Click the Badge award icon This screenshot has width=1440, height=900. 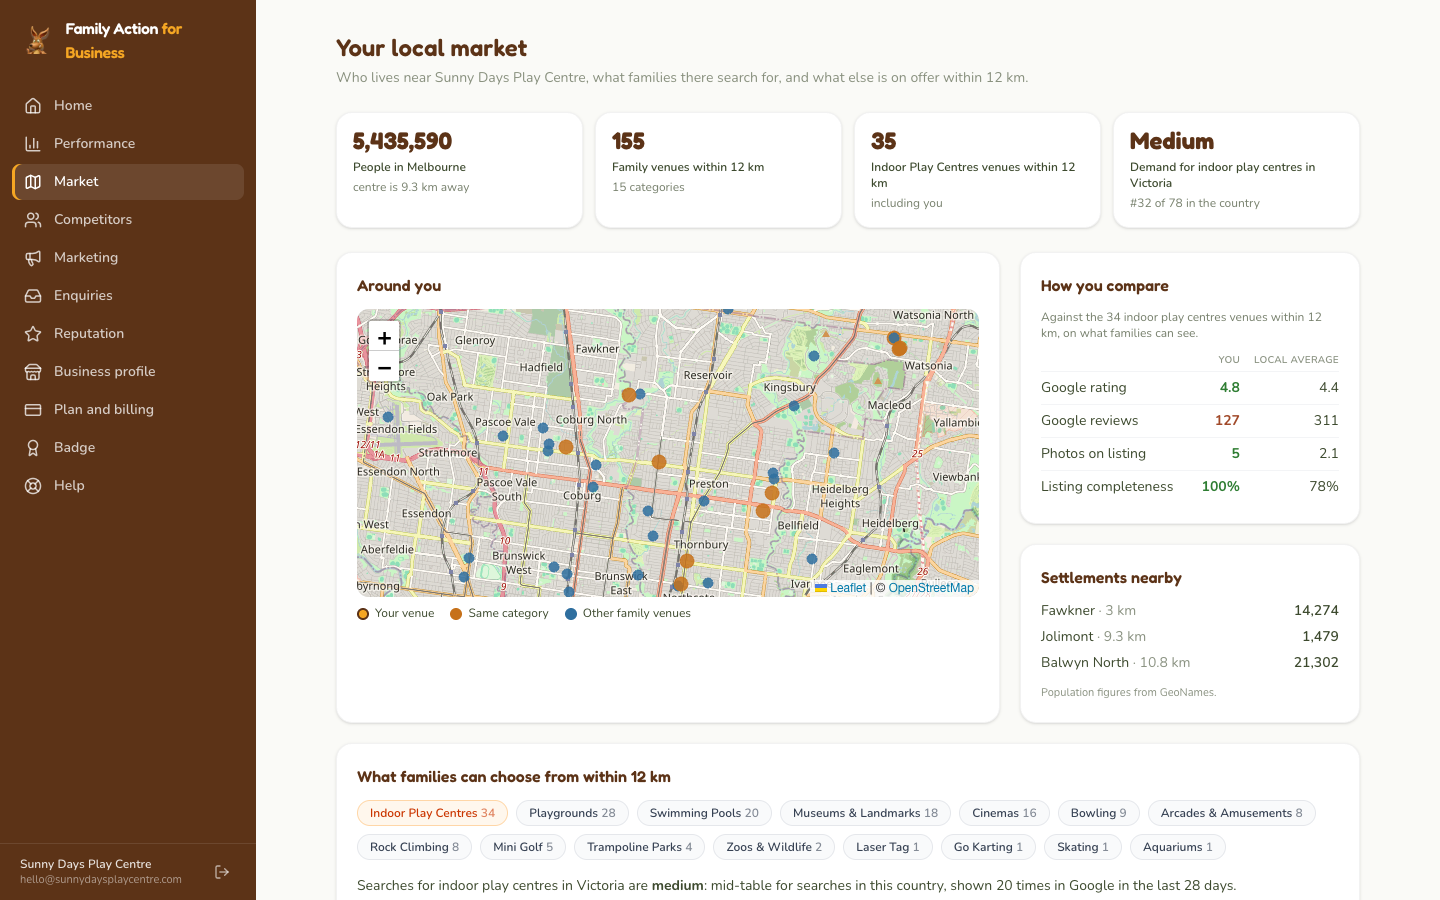[33, 447]
